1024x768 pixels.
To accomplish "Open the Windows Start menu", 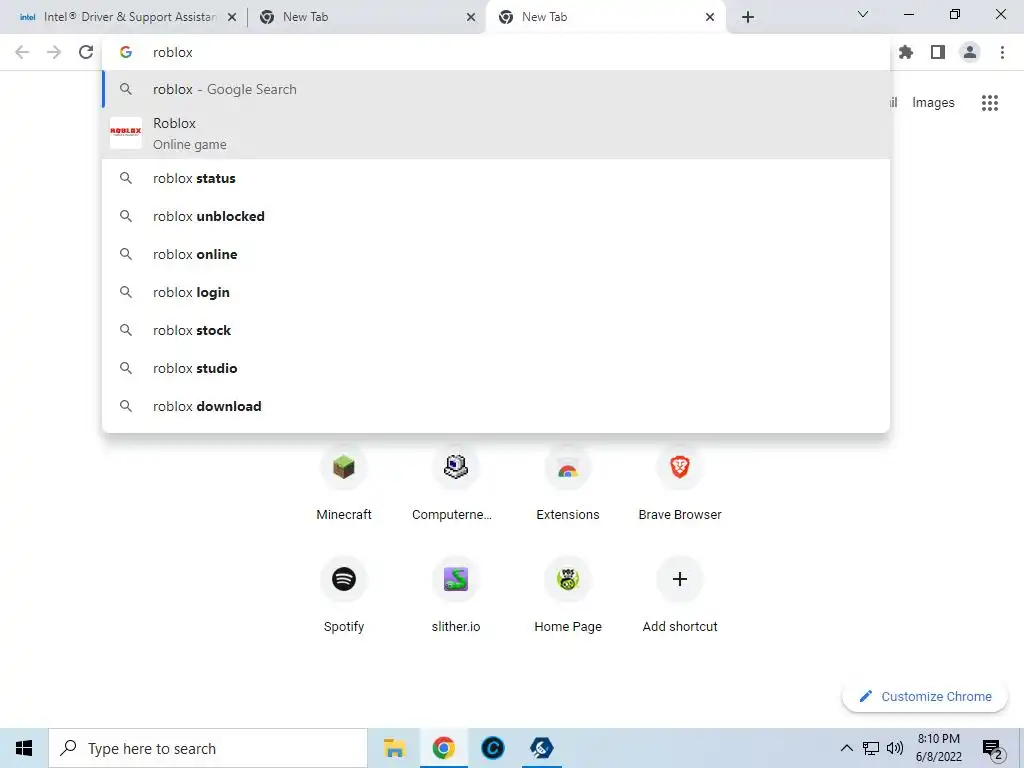I will [24, 748].
